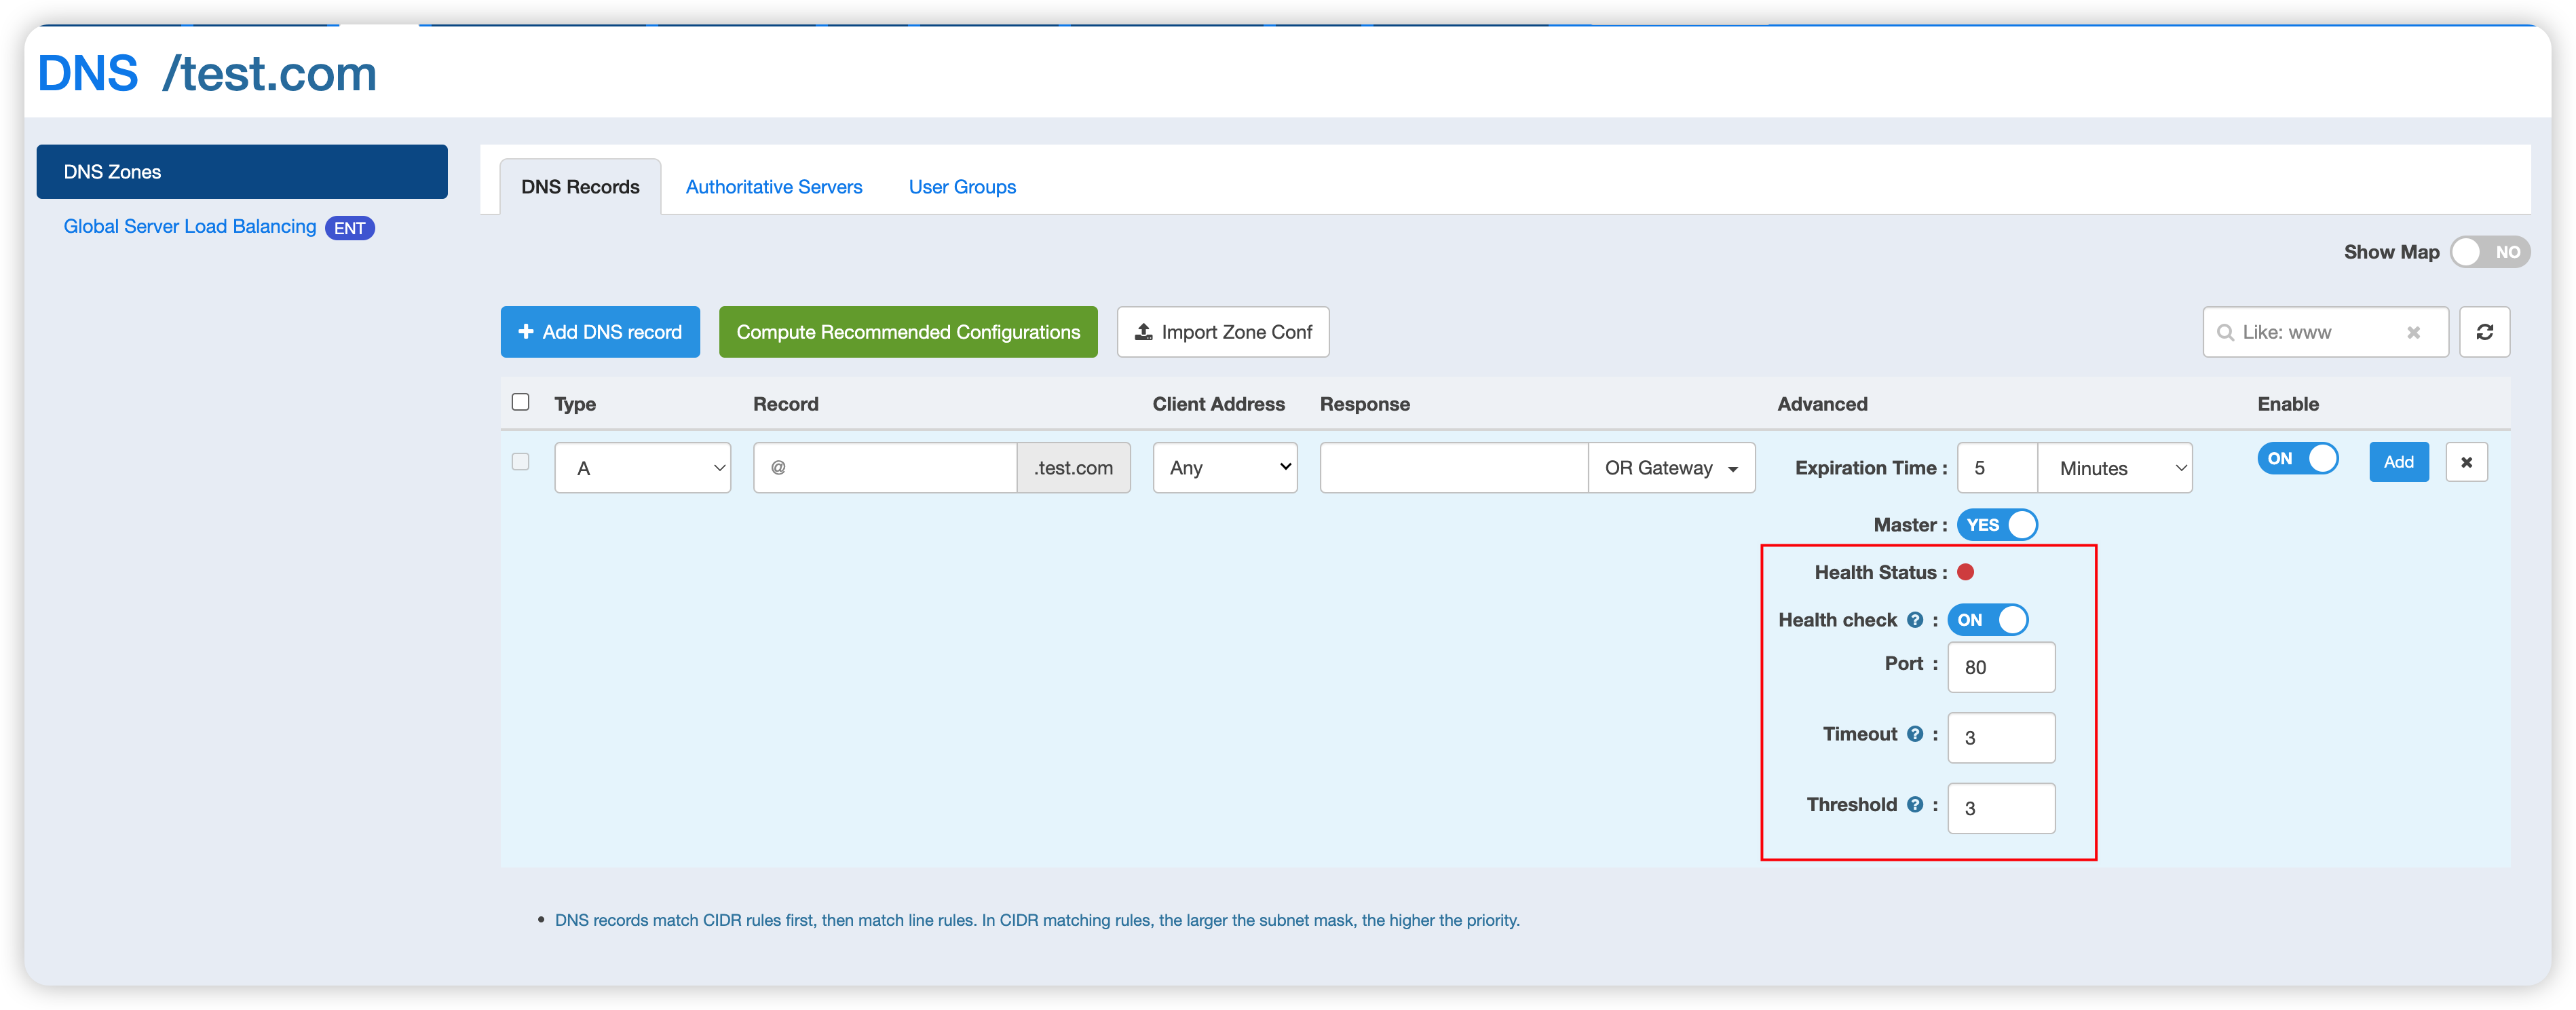2576x1010 pixels.
Task: Click the Threshold help question icon
Action: tap(1914, 805)
